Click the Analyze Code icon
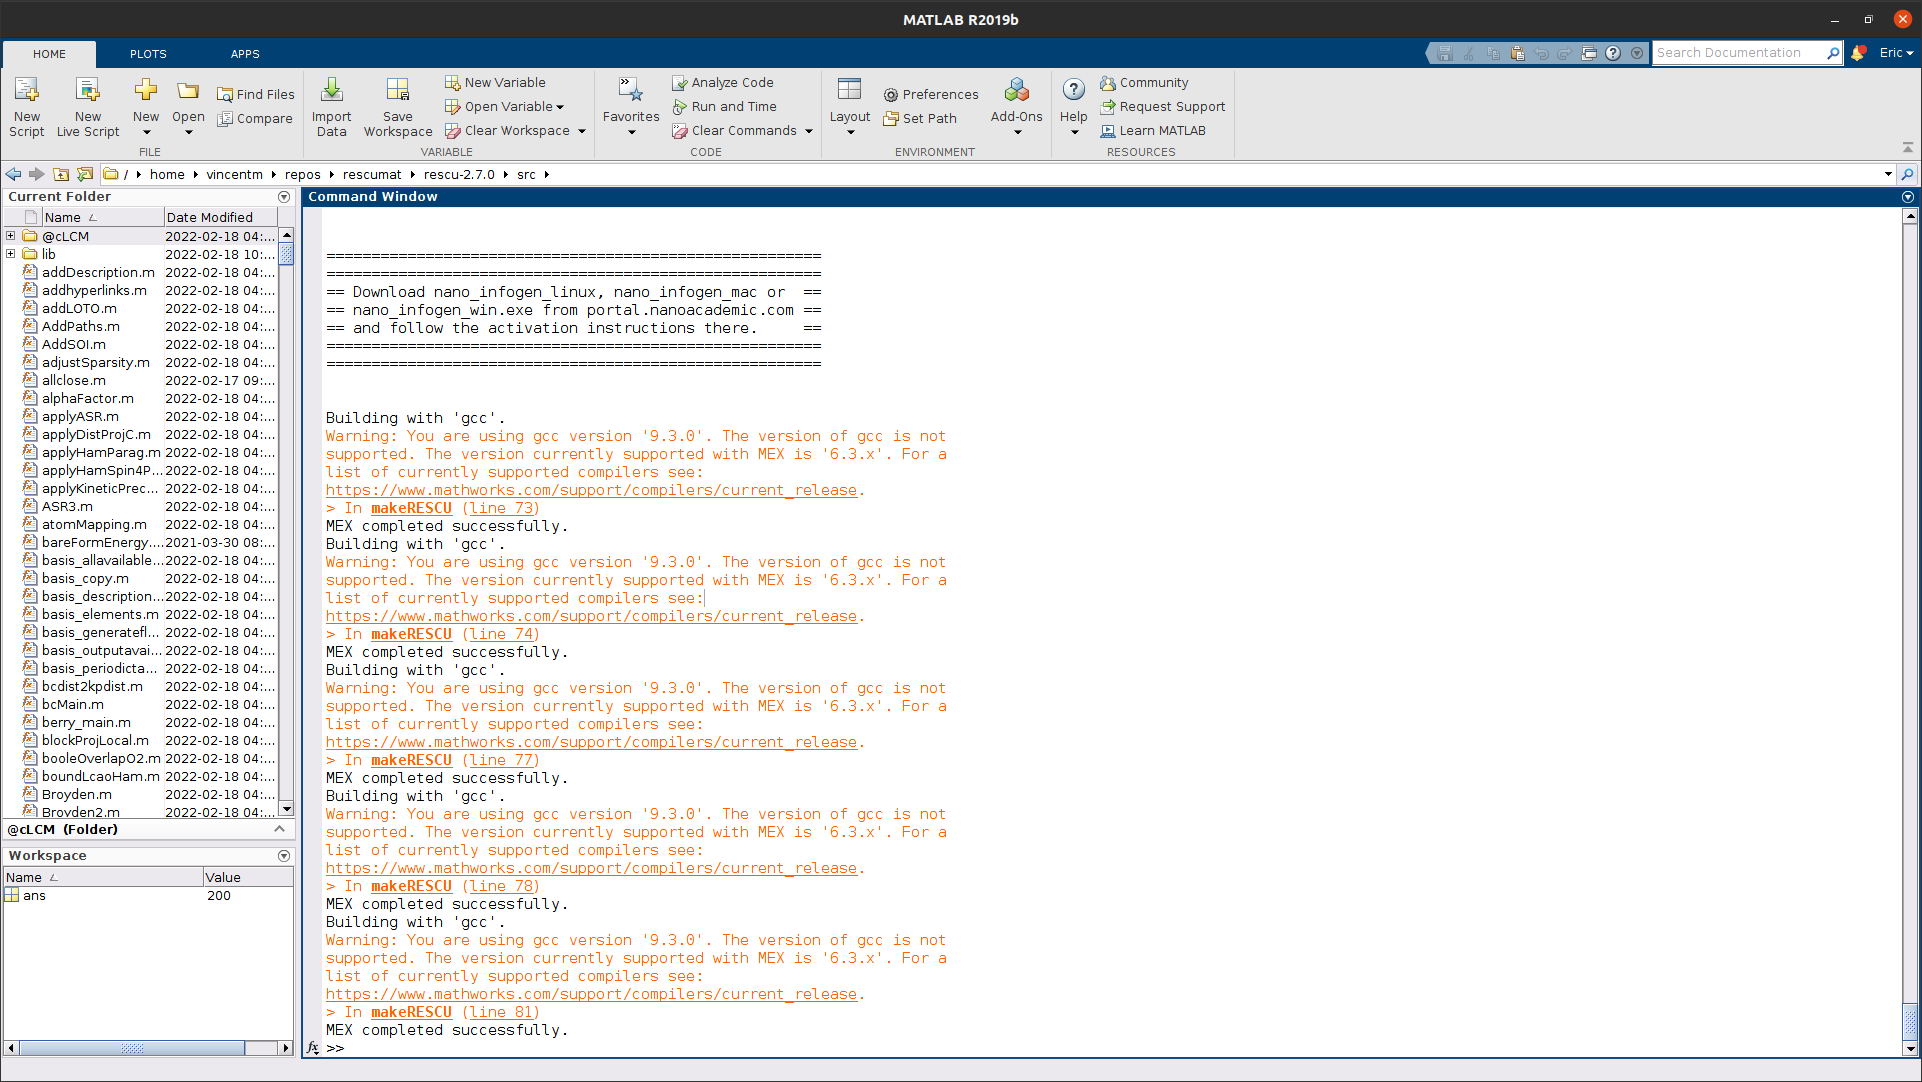Viewport: 1922px width, 1082px height. (722, 82)
